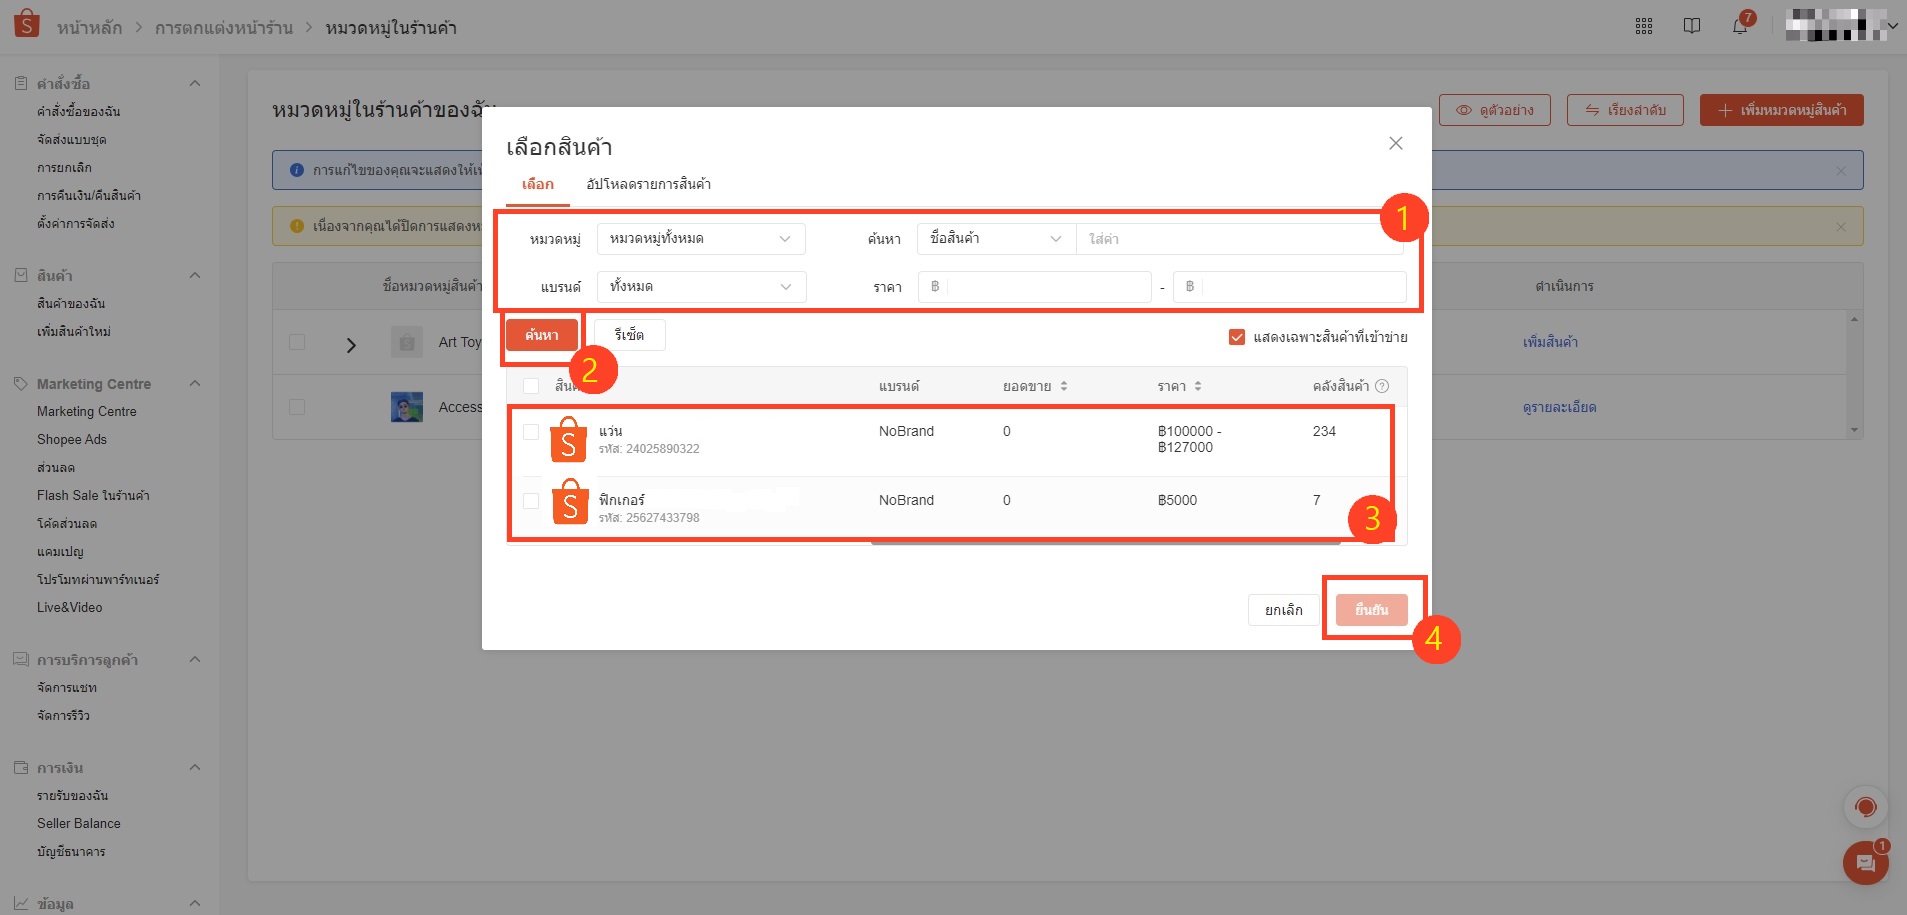Click the minimum price input field
The height and width of the screenshot is (915, 1907).
(x=1035, y=287)
